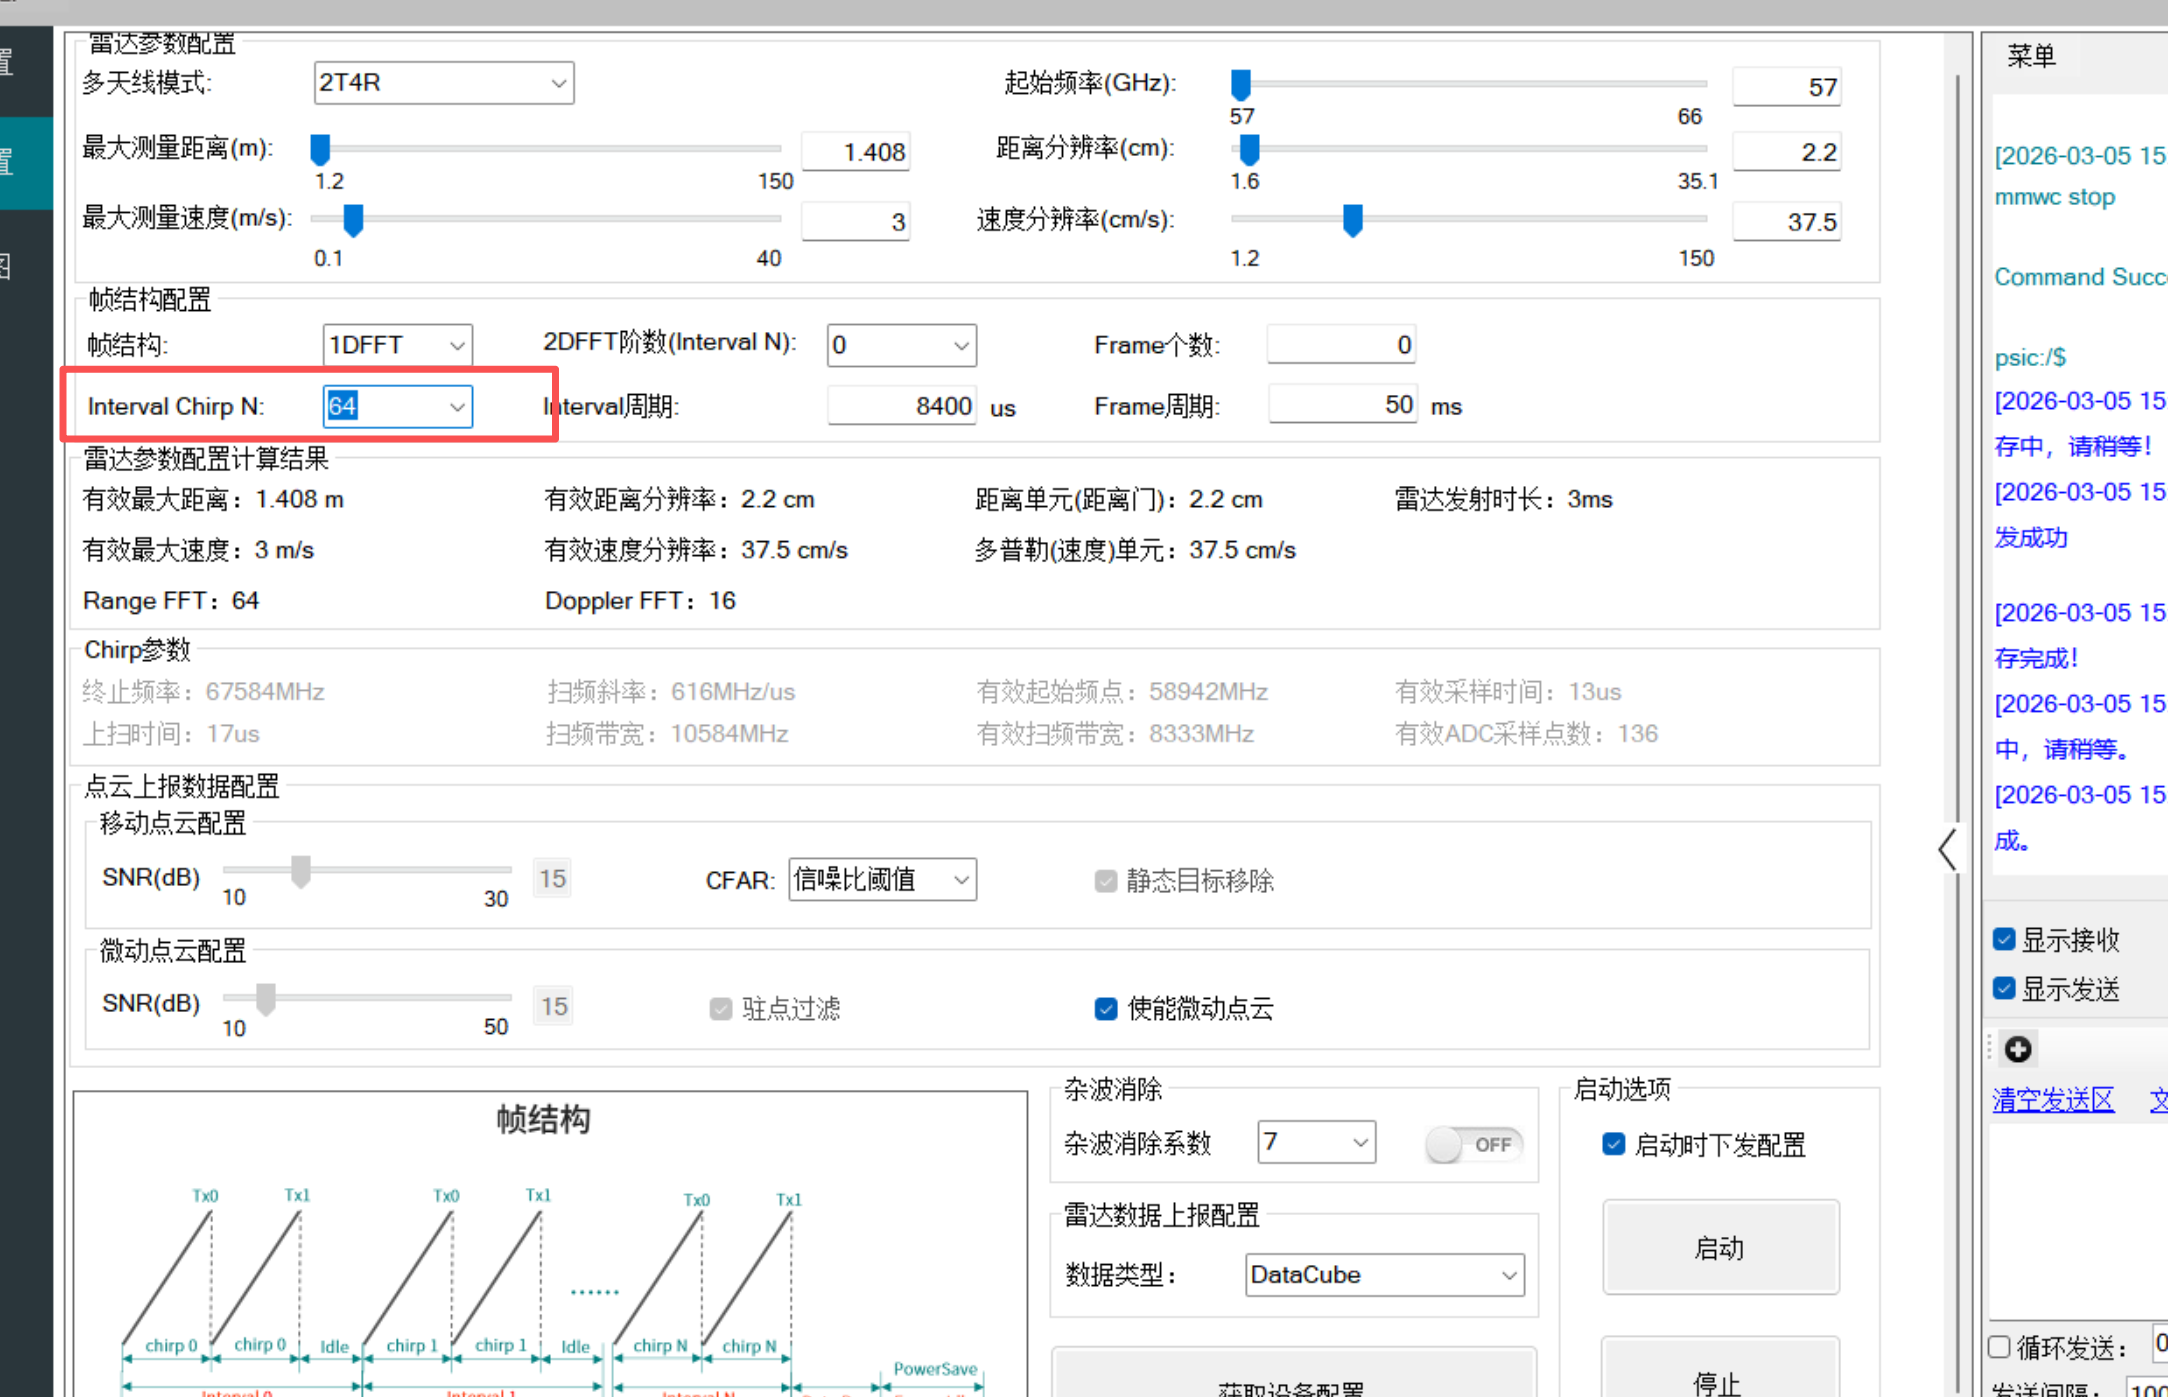The image size is (2168, 1397).
Task: Click the 启动 button
Action: point(1720,1247)
